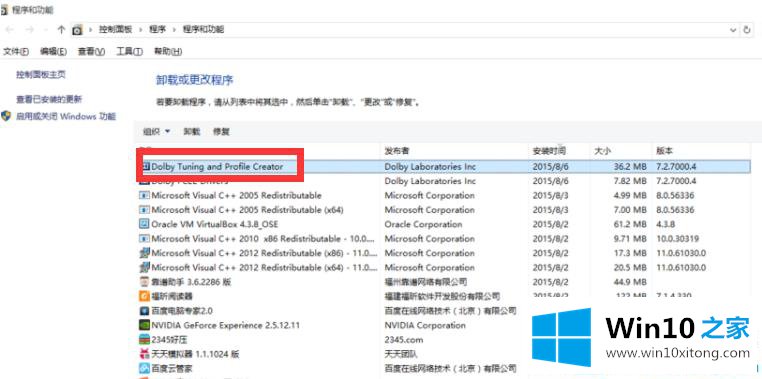
Task: Click the 修复 toolbar button
Action: coord(221,131)
